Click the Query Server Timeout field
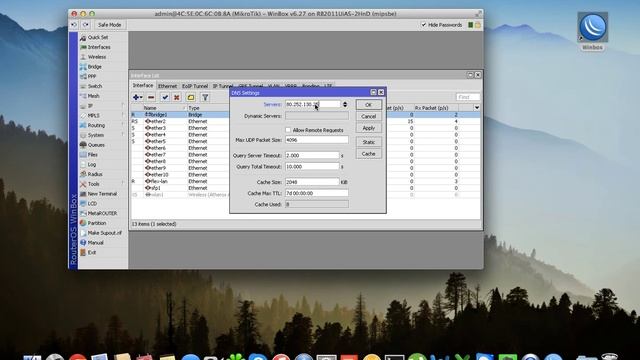This screenshot has width=640, height=360. coord(312,156)
